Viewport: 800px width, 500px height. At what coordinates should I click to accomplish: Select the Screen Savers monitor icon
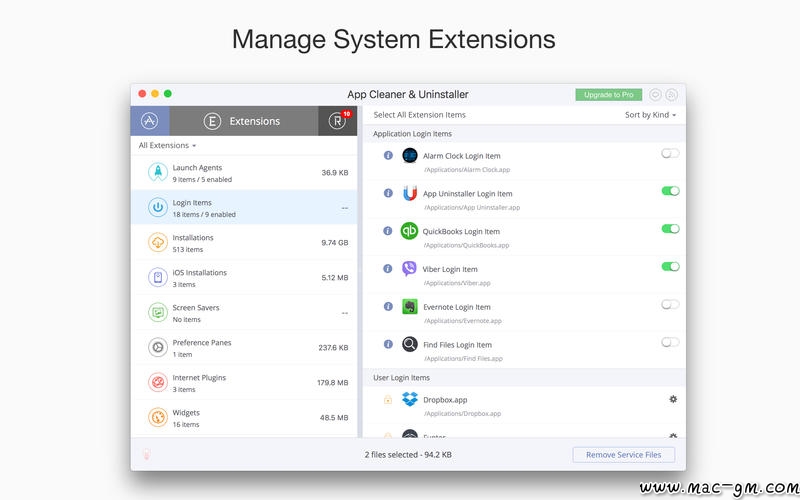158,312
